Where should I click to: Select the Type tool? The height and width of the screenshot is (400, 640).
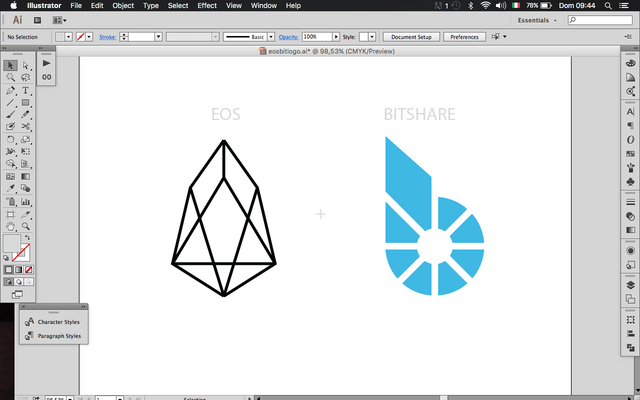[x=26, y=91]
